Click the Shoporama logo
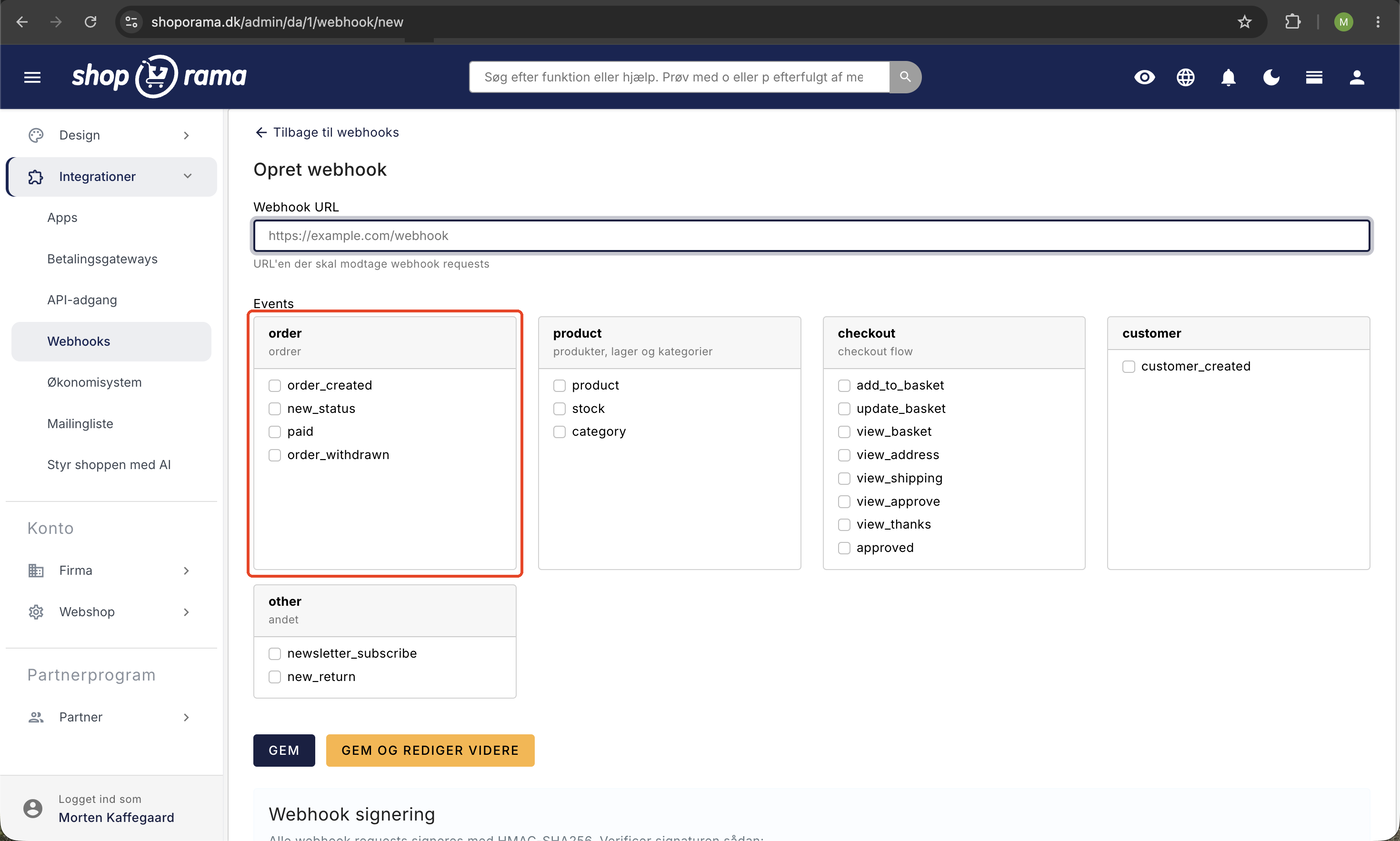1400x841 pixels. tap(159, 77)
